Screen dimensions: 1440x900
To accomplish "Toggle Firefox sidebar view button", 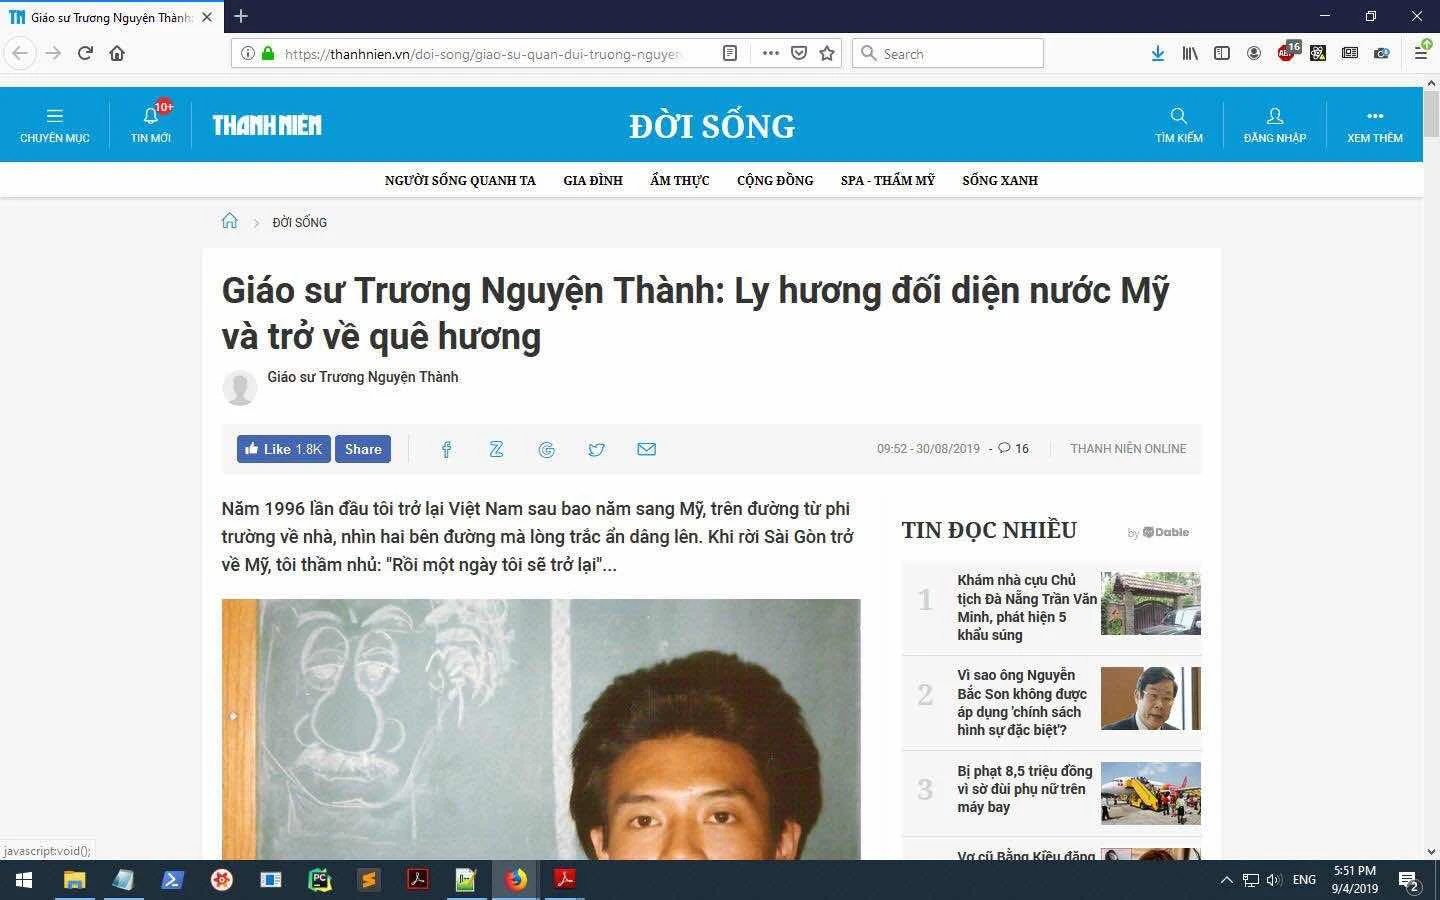I will 1222,53.
